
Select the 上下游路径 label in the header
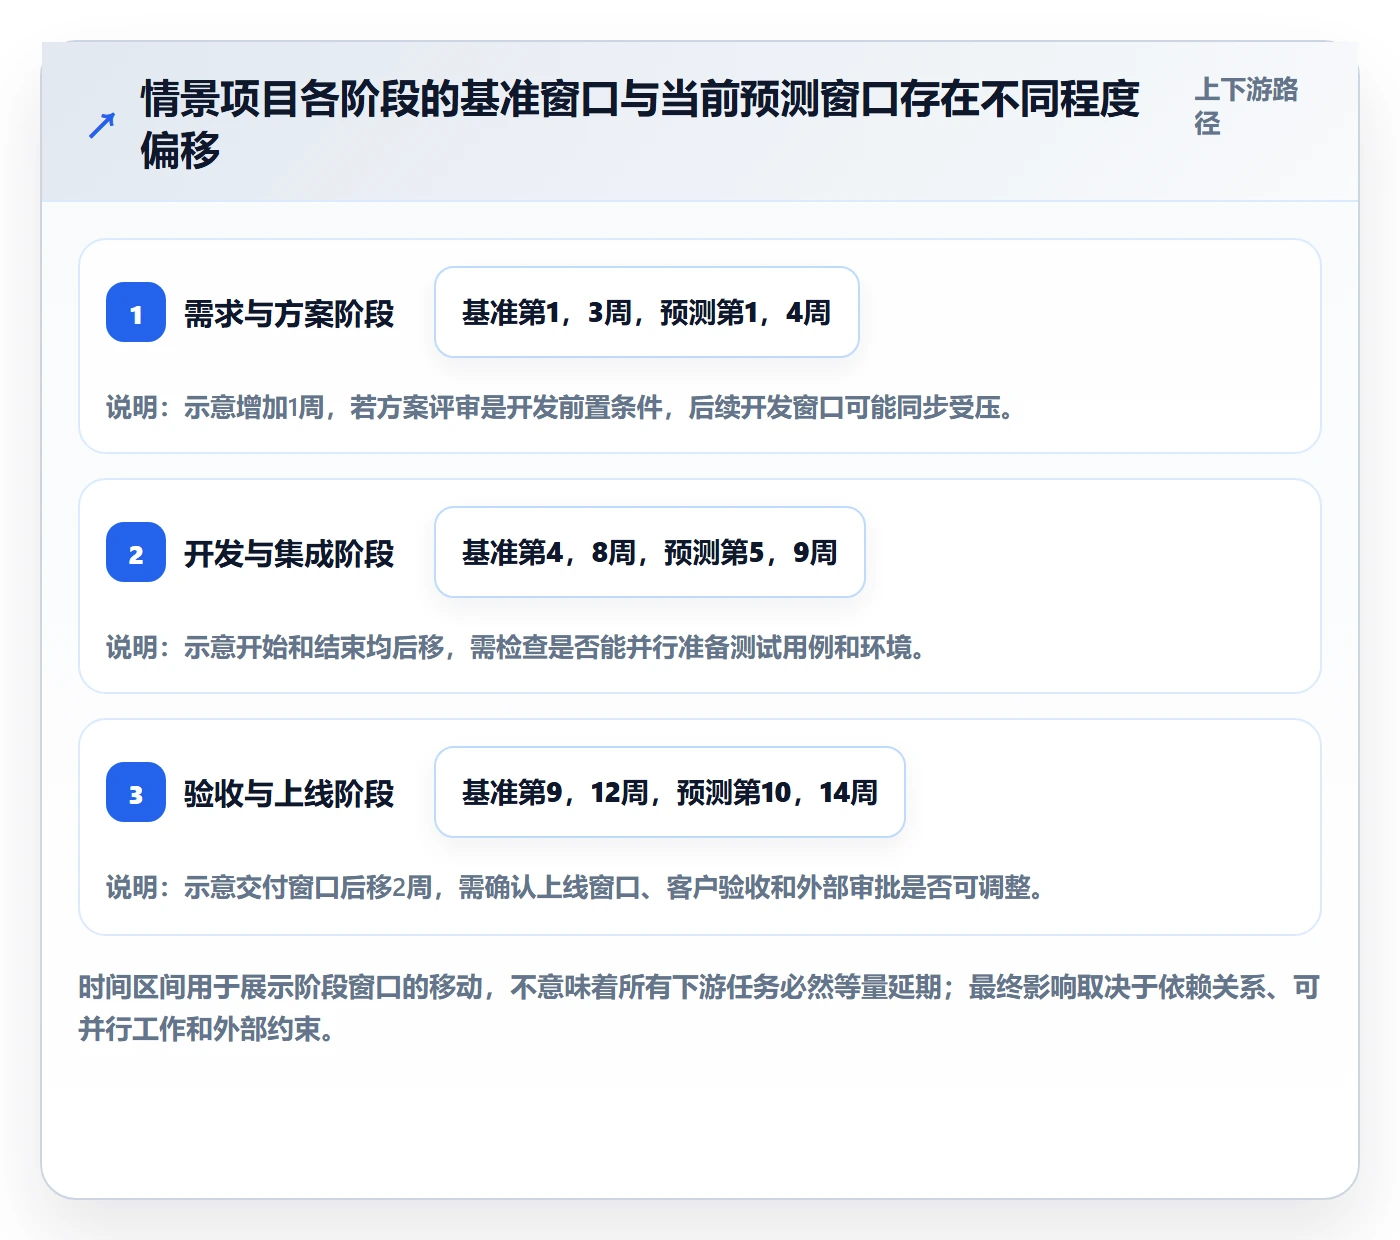click(x=1246, y=106)
